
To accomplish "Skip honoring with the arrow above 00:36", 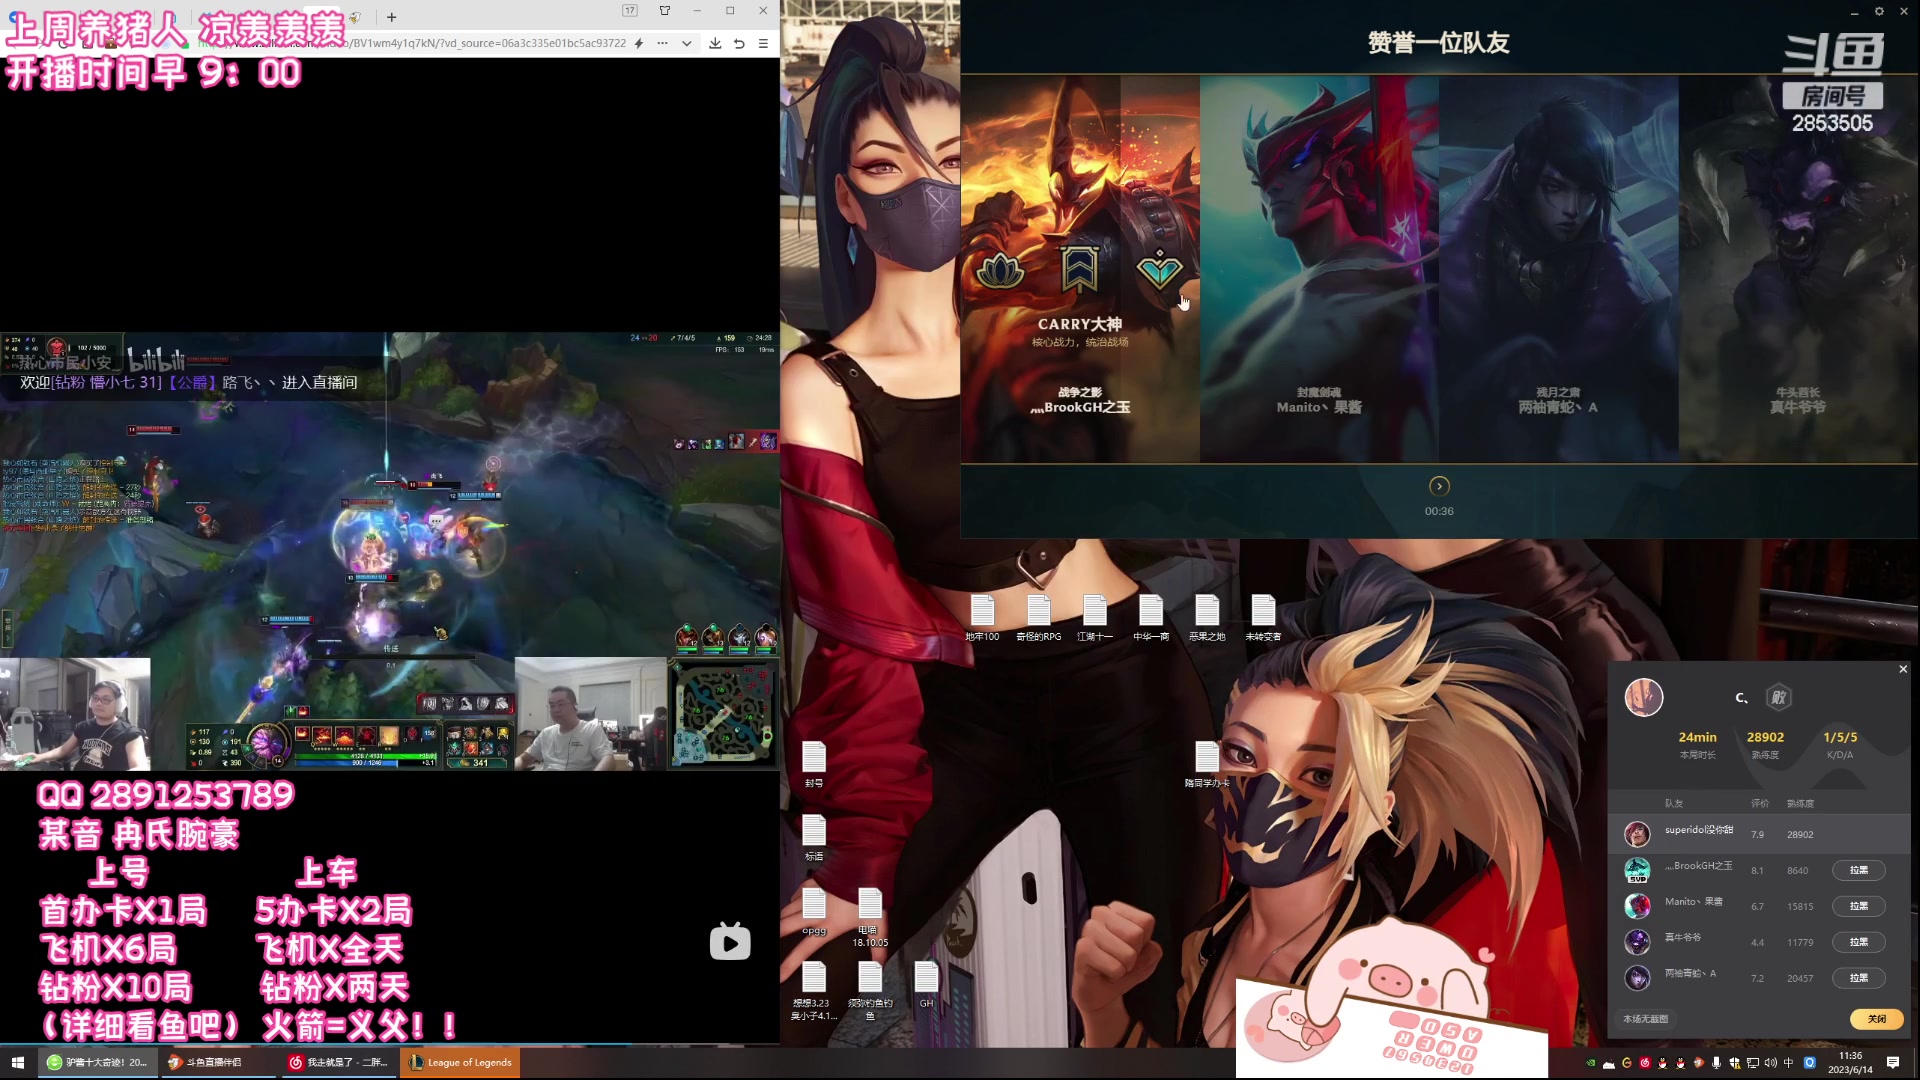I will (x=1439, y=486).
